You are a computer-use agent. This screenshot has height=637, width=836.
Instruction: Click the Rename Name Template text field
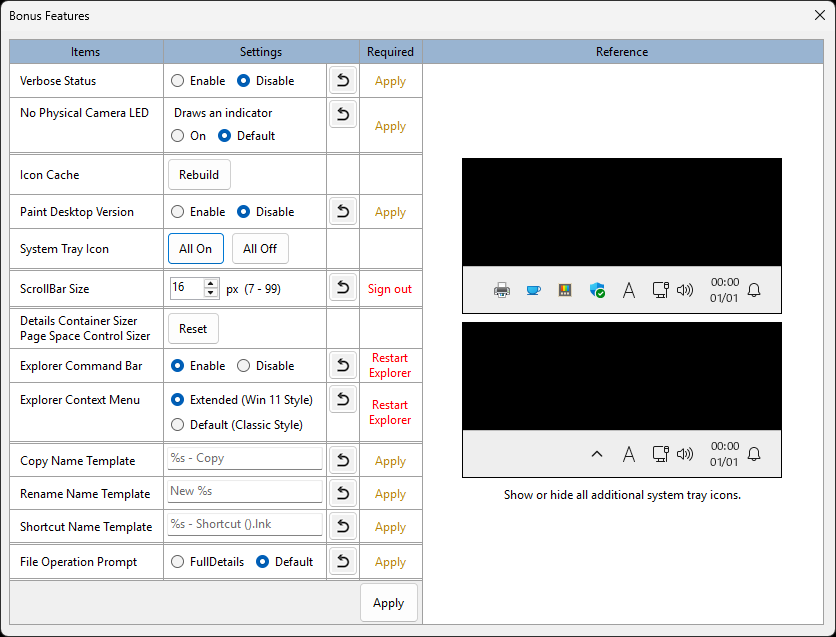tap(245, 491)
